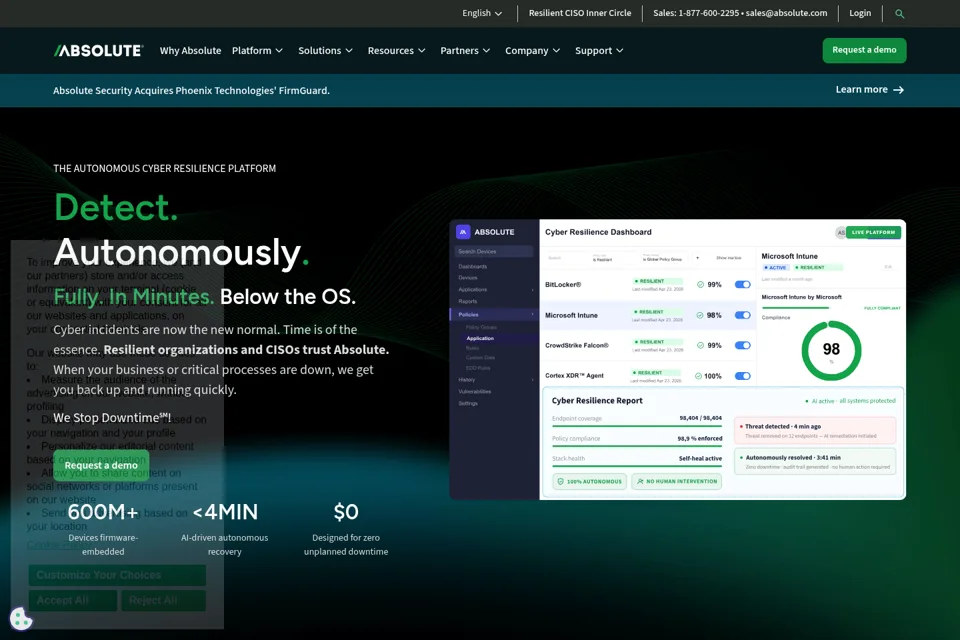Viewport: 960px width, 640px height.
Task: Click the Search Devices field in dashboard
Action: (494, 252)
